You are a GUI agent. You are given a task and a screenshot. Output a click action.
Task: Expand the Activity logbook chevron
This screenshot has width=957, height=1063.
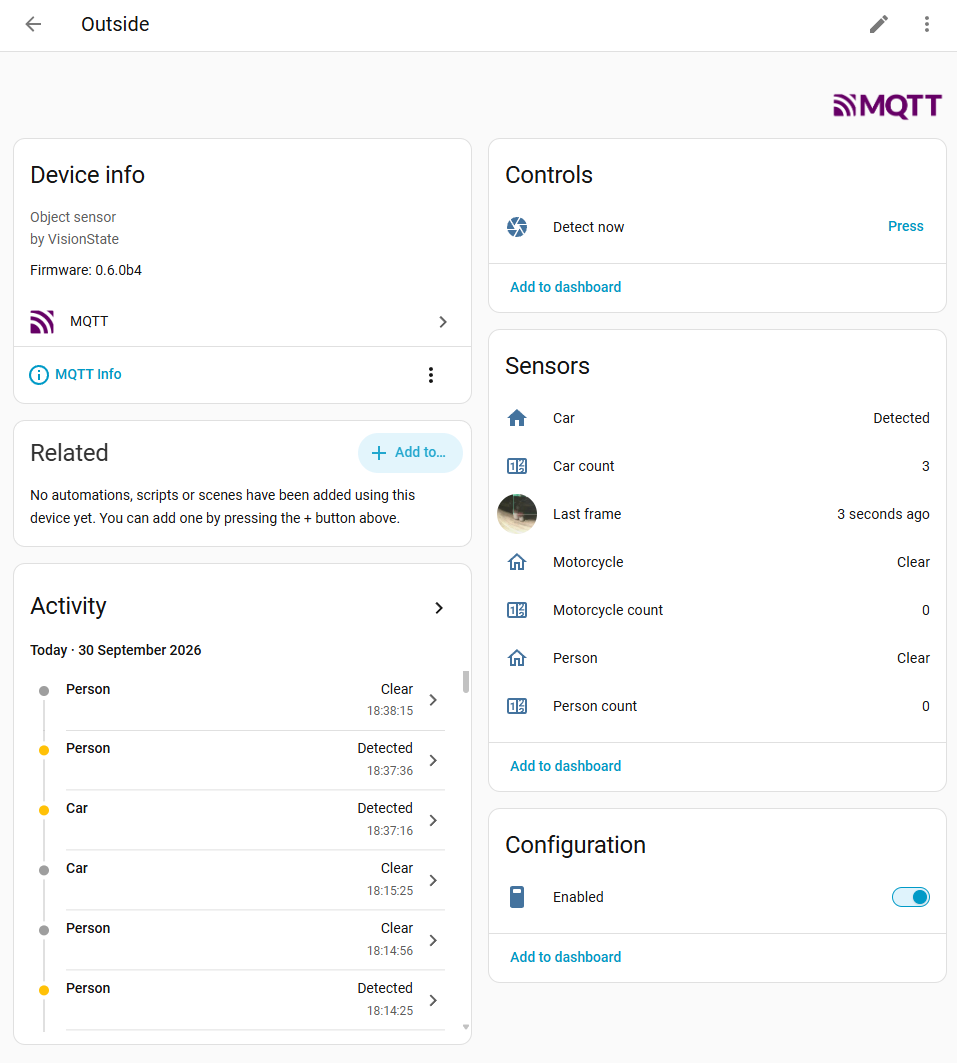(439, 608)
